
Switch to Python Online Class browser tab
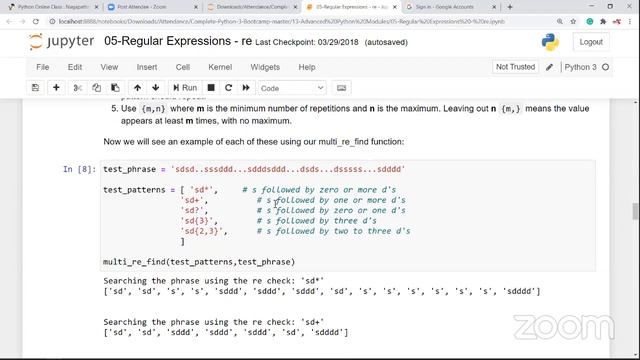pos(53,7)
